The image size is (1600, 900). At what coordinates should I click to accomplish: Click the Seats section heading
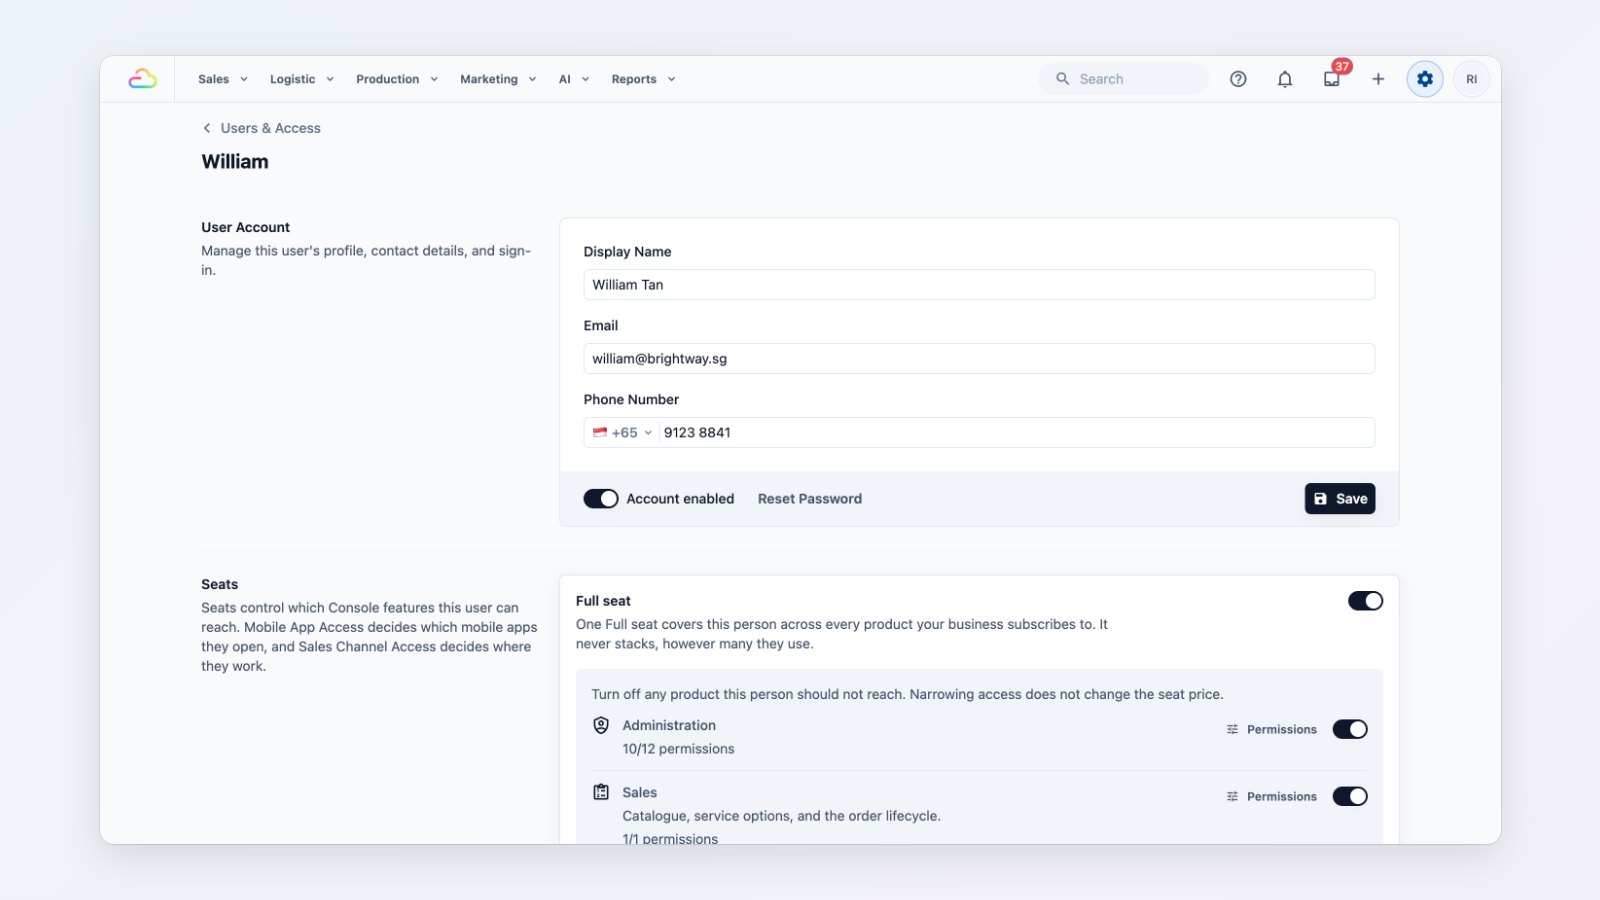click(220, 584)
